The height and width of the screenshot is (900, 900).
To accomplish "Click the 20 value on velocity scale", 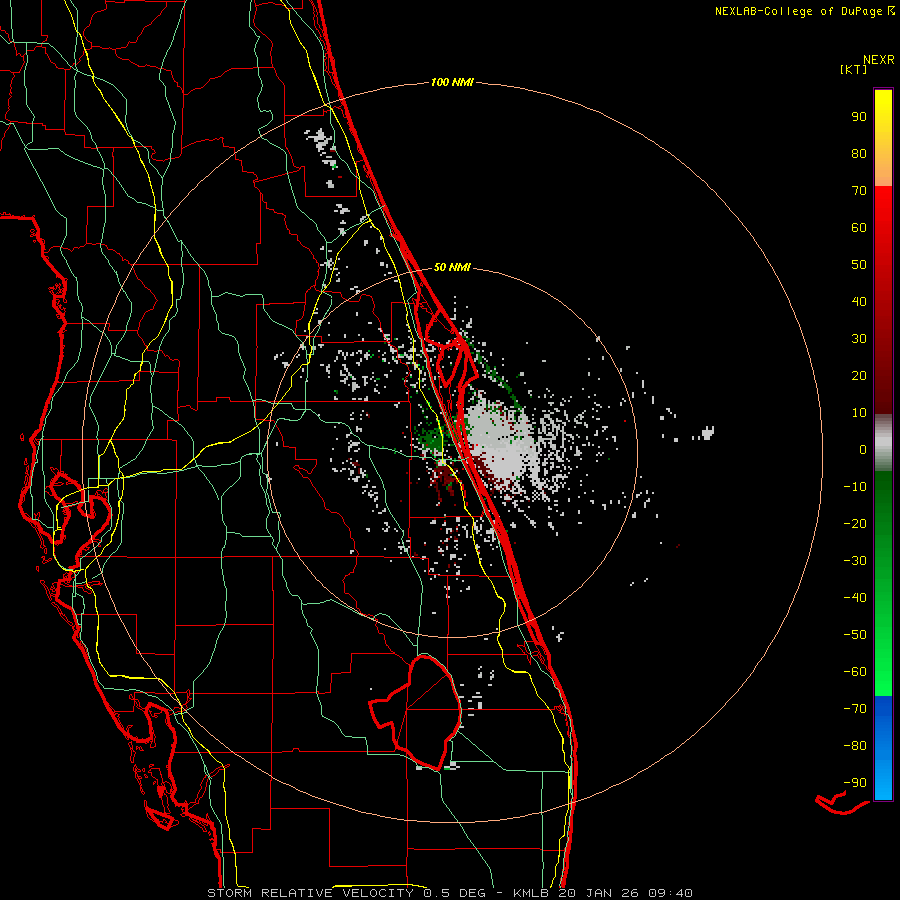I will point(859,375).
